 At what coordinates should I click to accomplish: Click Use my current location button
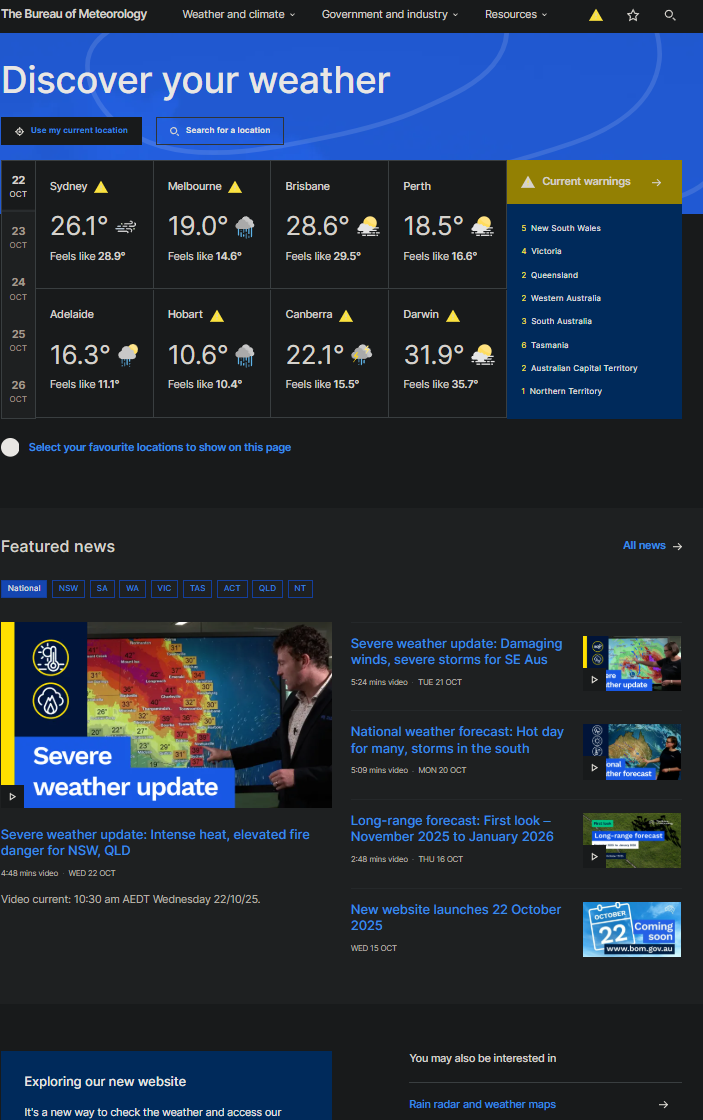[71, 131]
